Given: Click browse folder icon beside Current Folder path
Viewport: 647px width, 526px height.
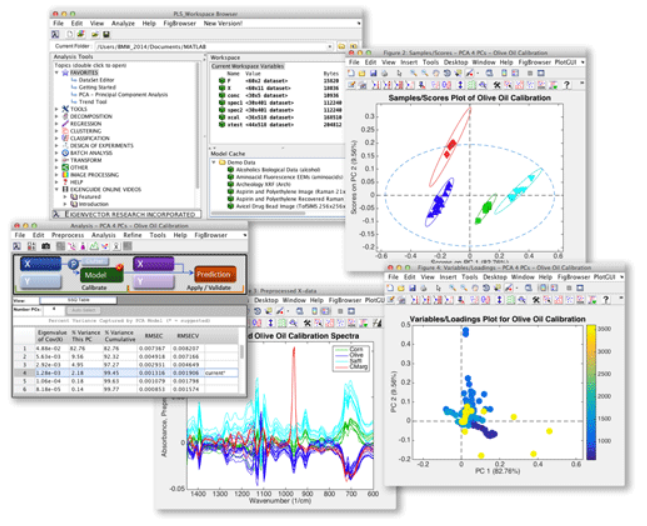Looking at the screenshot, I should 342,46.
